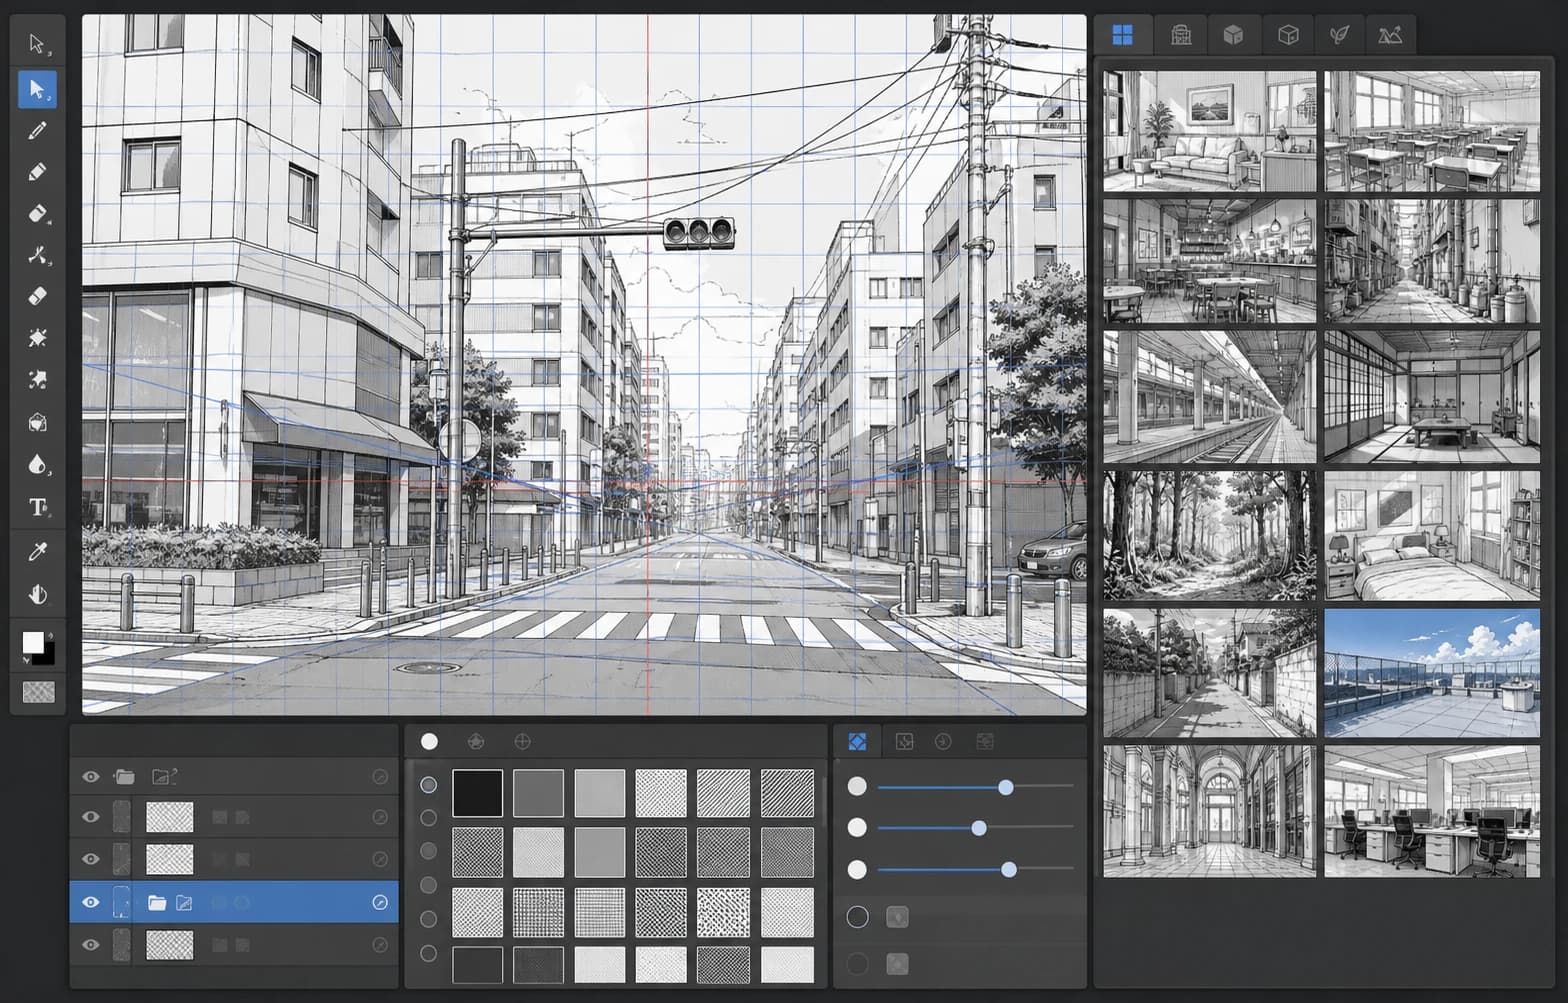This screenshot has width=1568, height=1003.
Task: Select the radio button beside the bottom tone row
Action: pyautogui.click(x=428, y=954)
